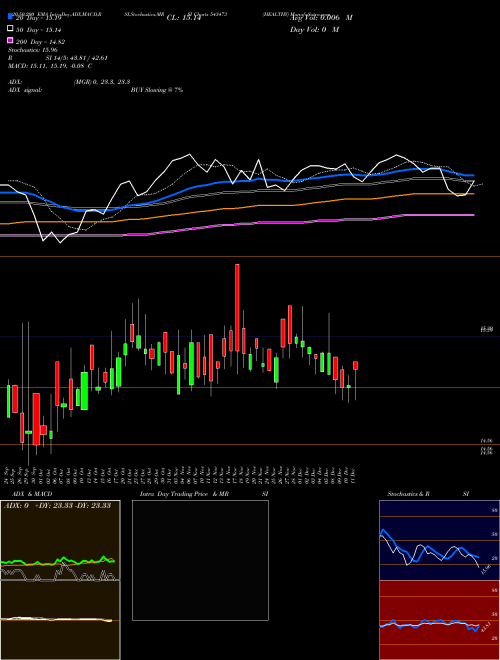Click the 'SI 14/3: 43.81 / 42.61' reading
Image resolution: width=500 pixels, height=660 pixels.
(x=77, y=58)
